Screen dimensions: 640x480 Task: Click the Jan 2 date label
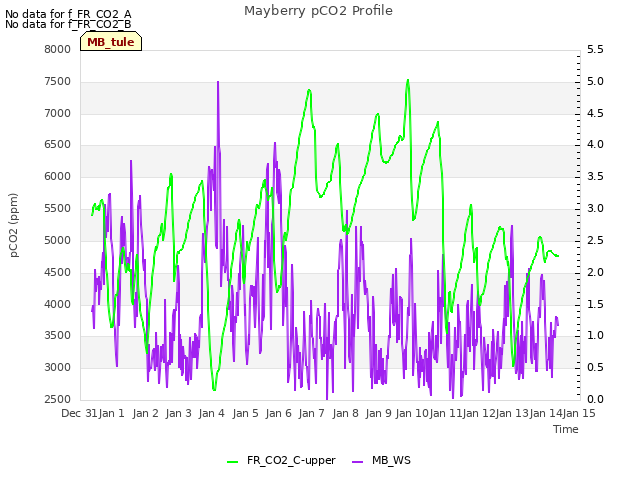pyautogui.click(x=145, y=413)
